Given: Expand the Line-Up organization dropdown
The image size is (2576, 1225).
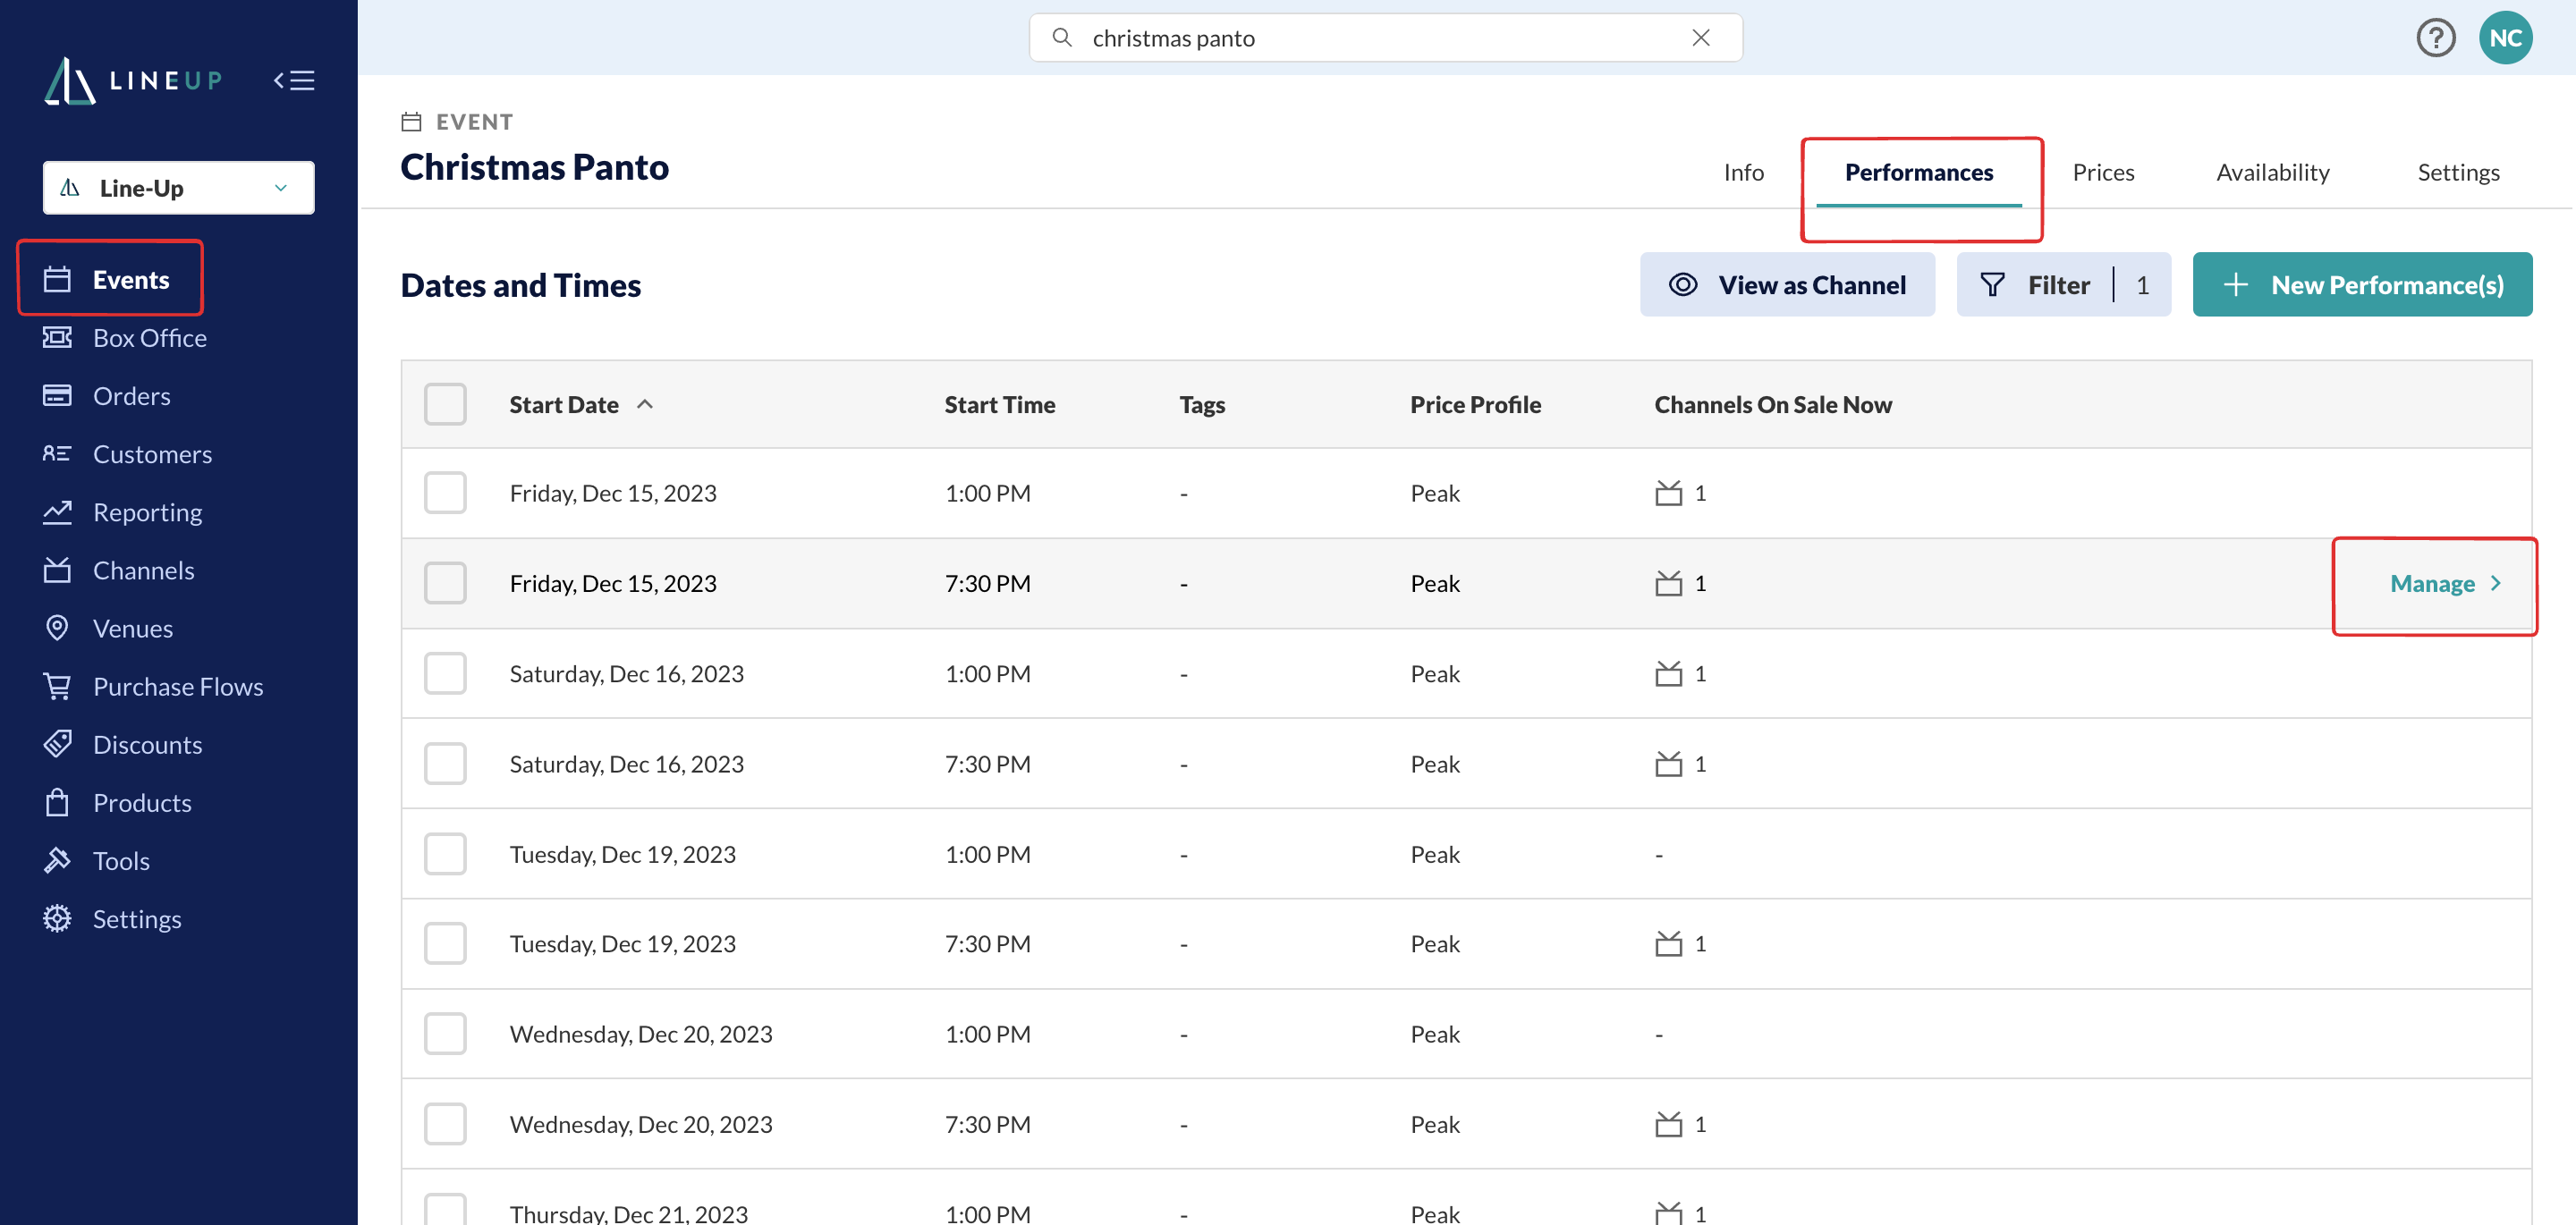Looking at the screenshot, I should (x=179, y=188).
